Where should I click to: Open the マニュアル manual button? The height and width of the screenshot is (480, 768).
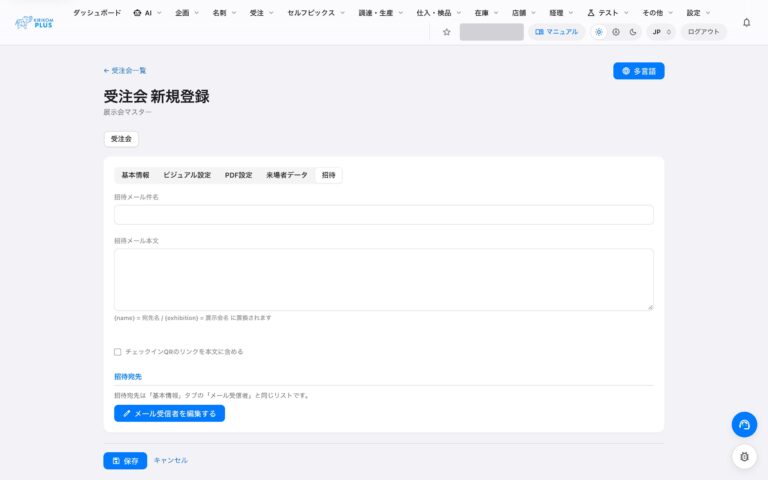pos(556,32)
